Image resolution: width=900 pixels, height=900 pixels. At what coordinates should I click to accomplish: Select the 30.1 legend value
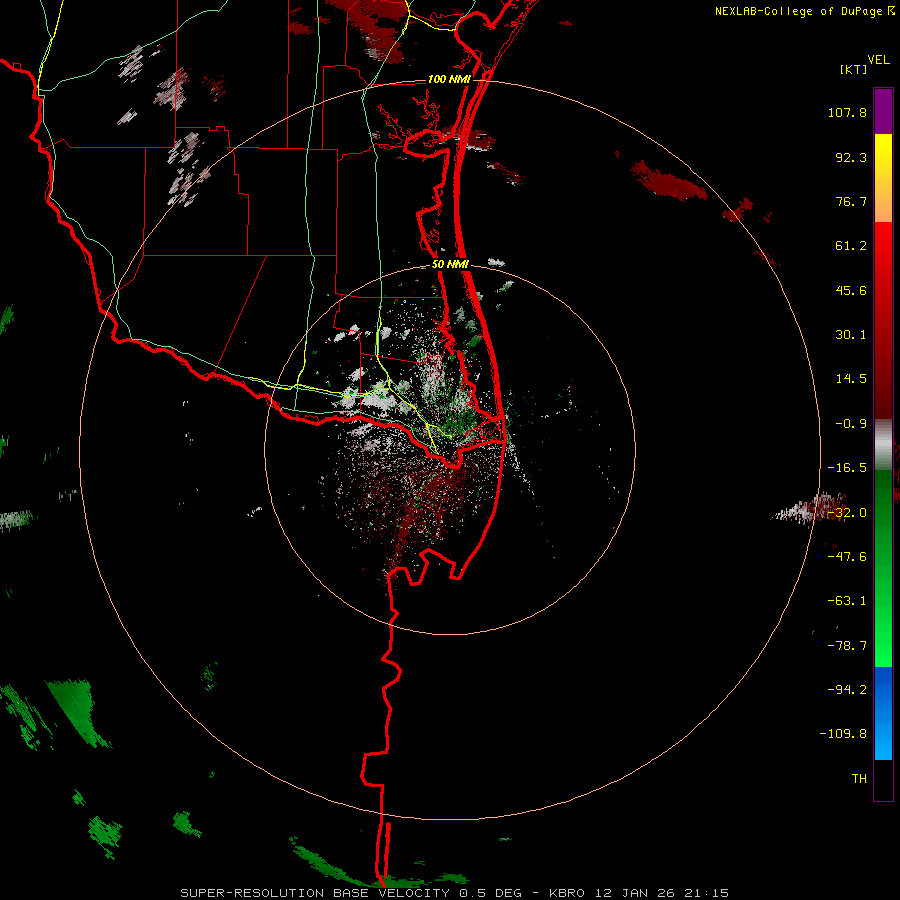coord(851,335)
